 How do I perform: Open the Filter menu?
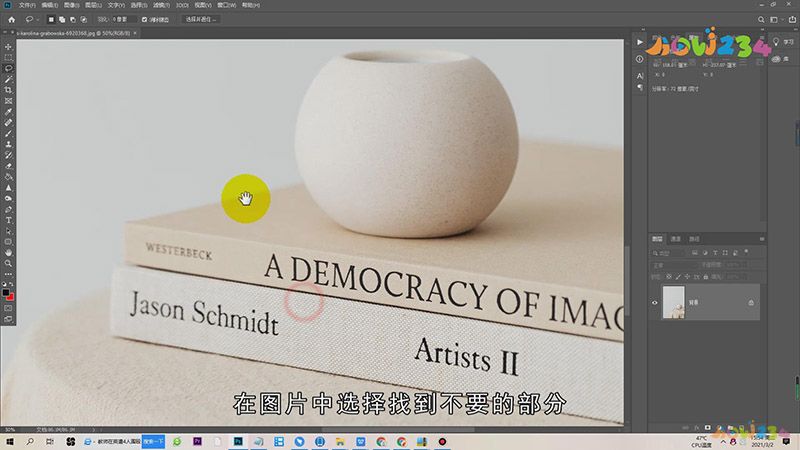tap(161, 5)
